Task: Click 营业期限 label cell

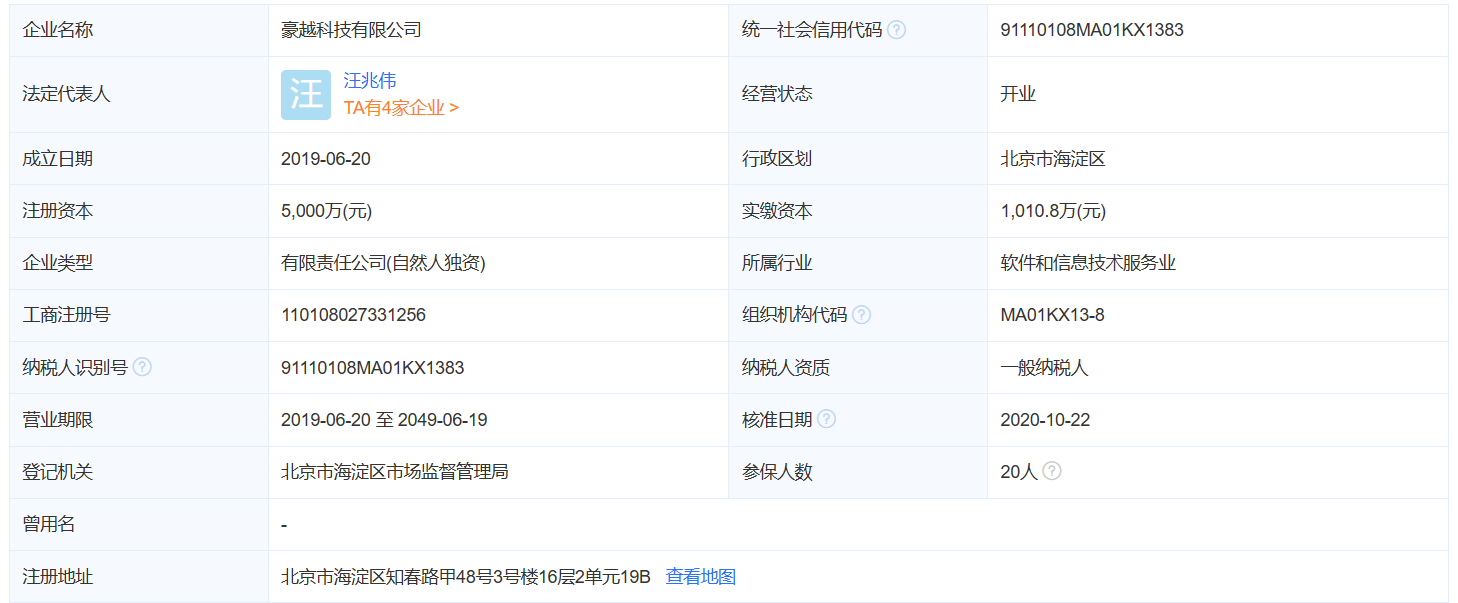Action: pos(139,420)
